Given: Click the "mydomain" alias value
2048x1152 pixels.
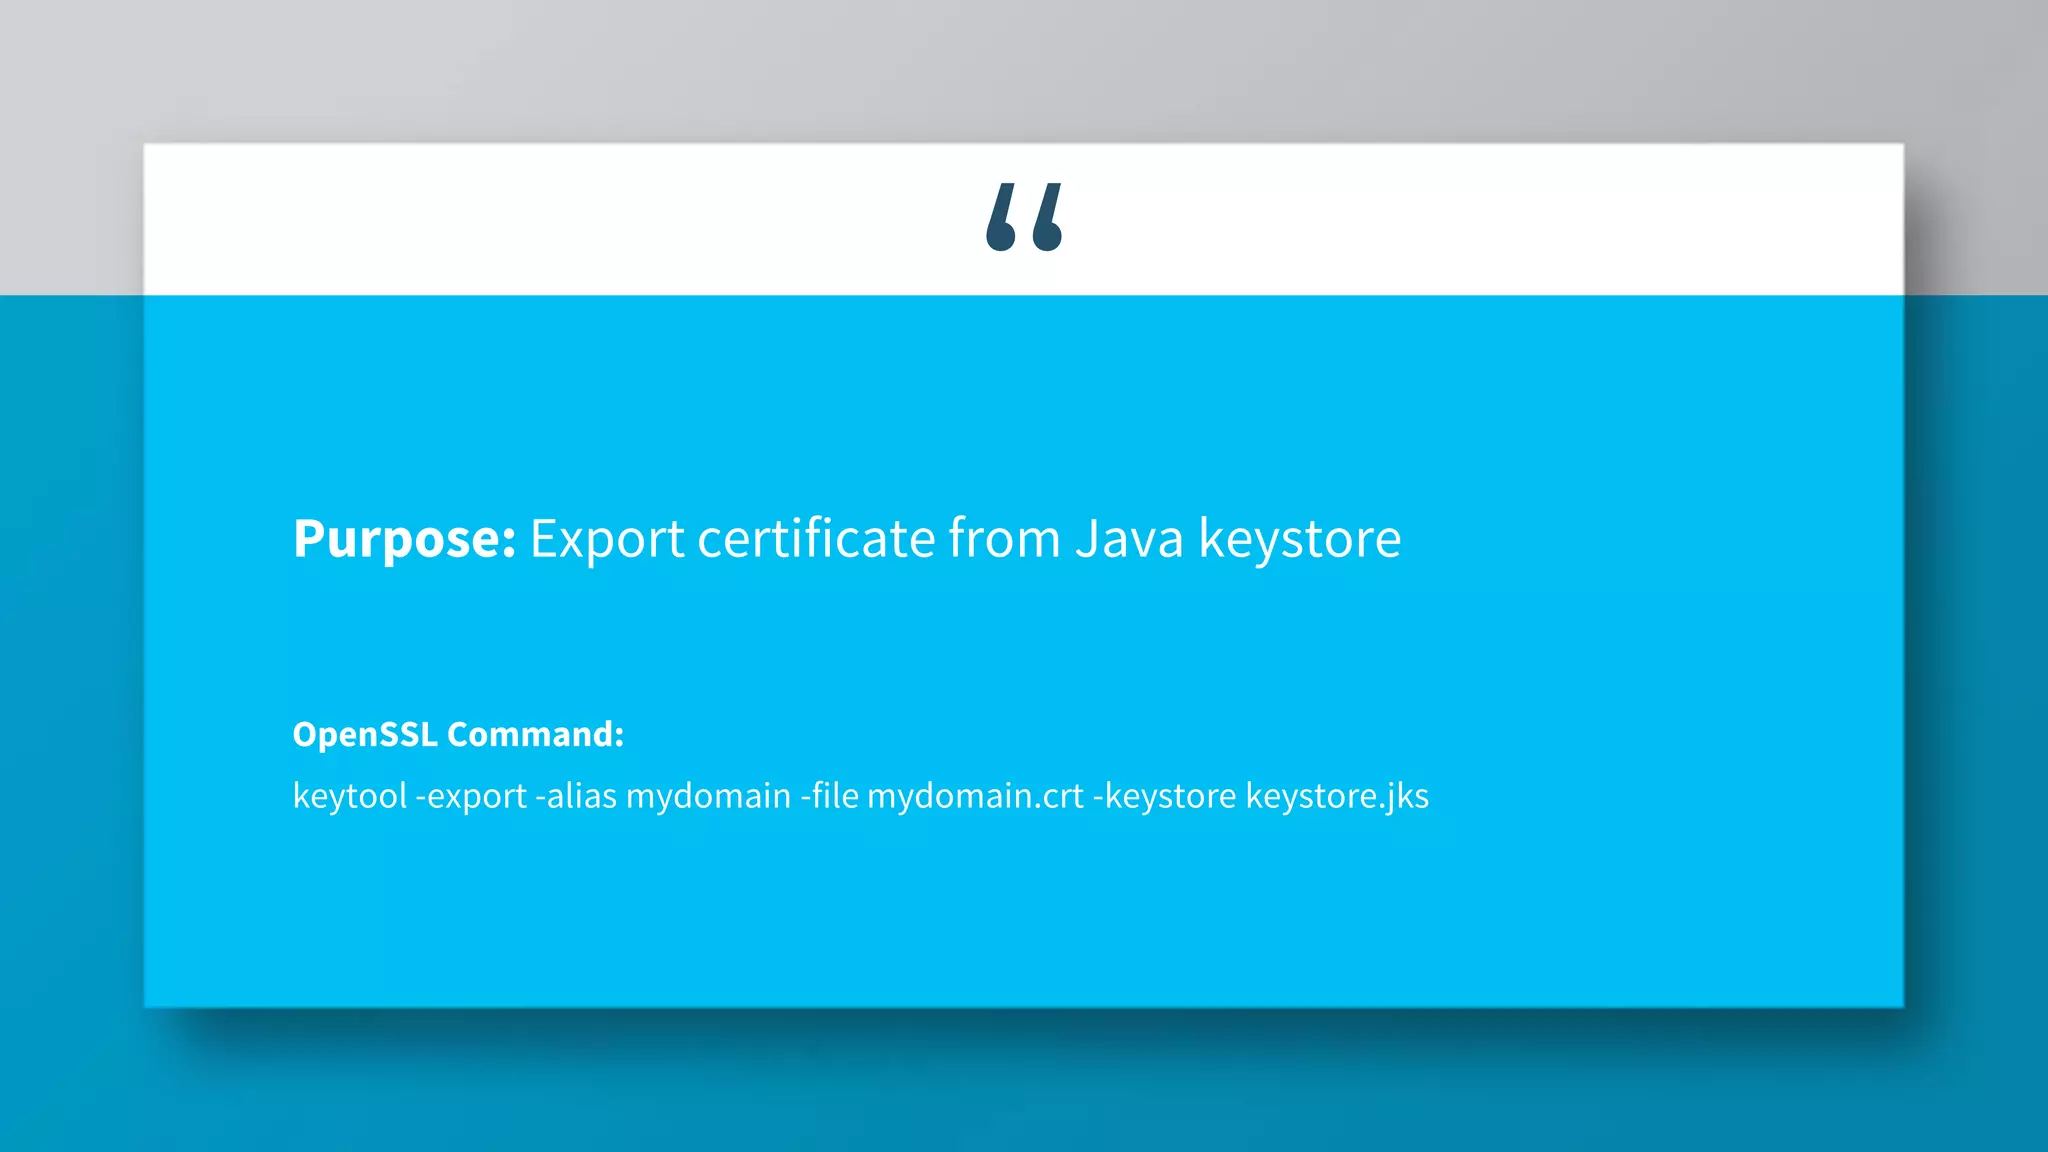Looking at the screenshot, I should [x=708, y=796].
